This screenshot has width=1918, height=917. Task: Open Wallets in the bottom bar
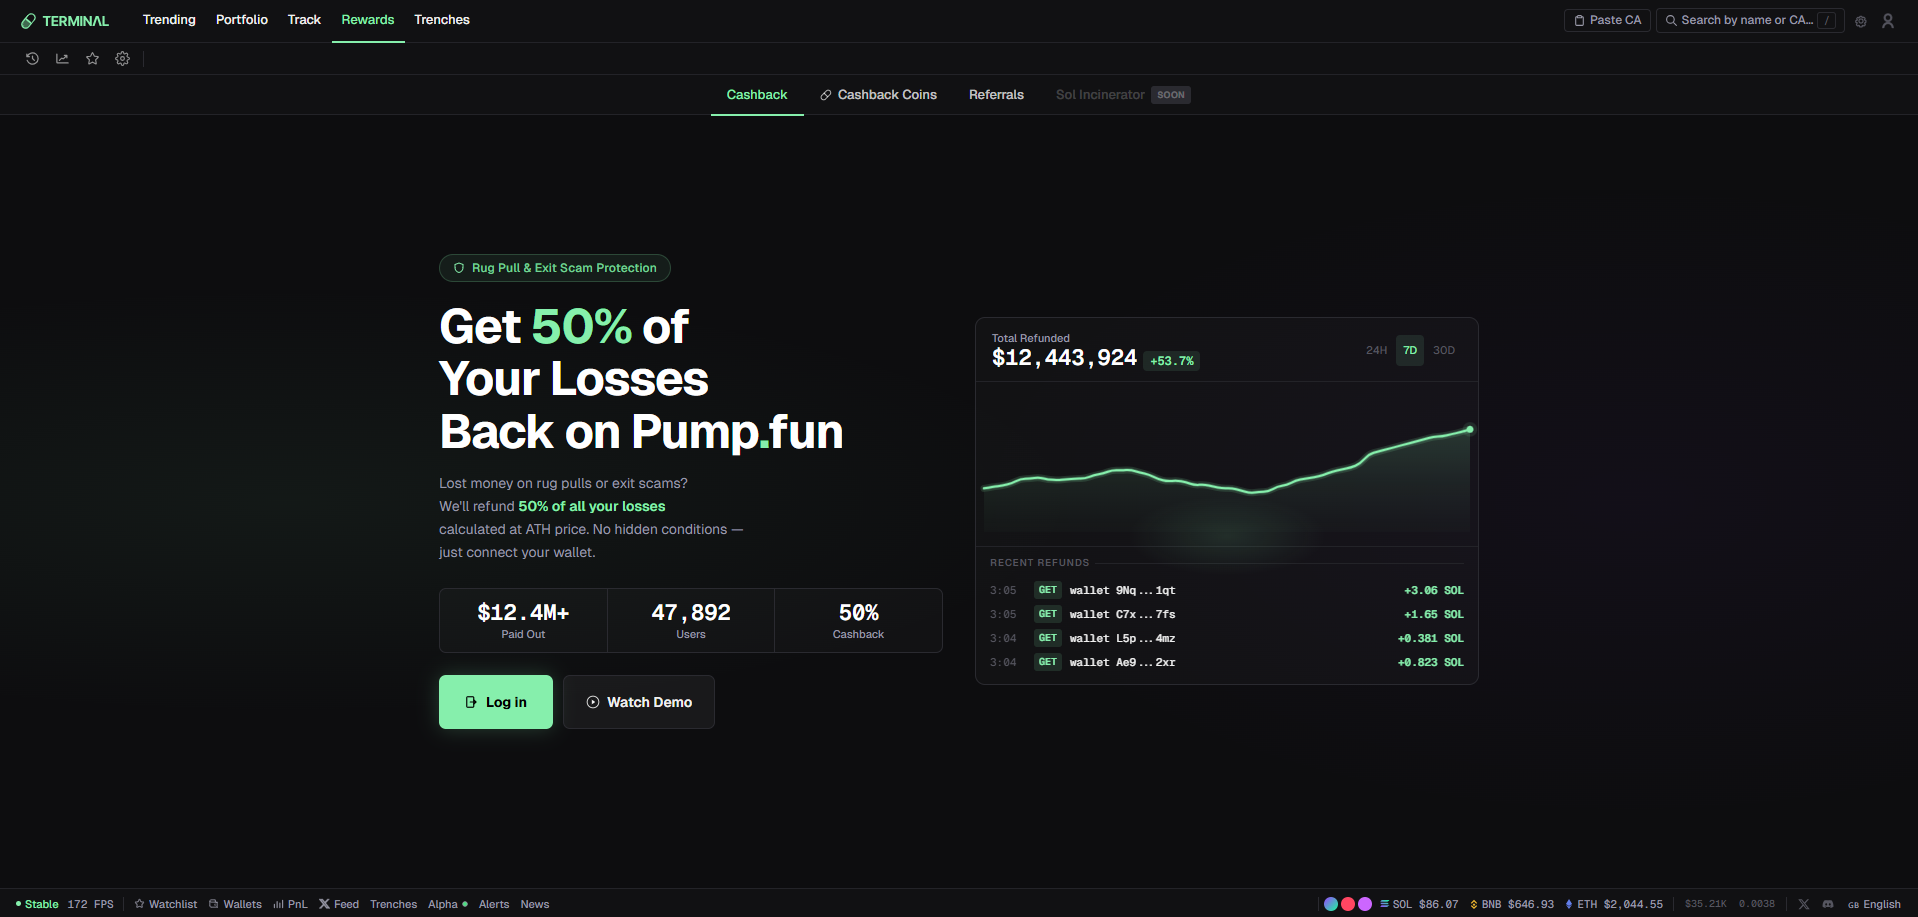point(235,904)
